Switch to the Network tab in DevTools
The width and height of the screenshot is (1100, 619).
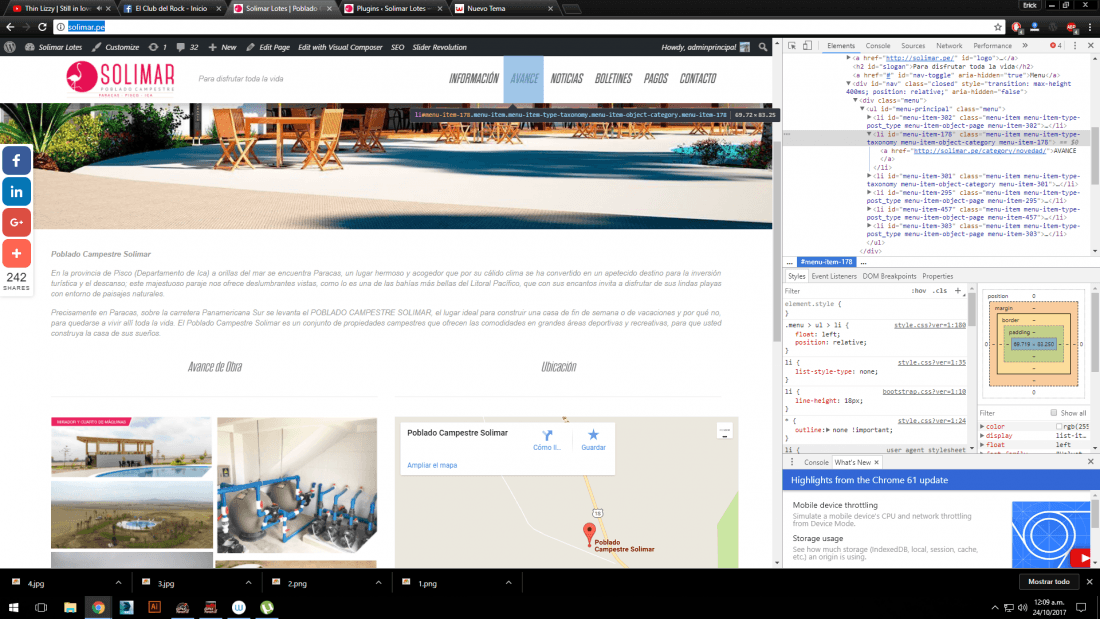pos(949,46)
